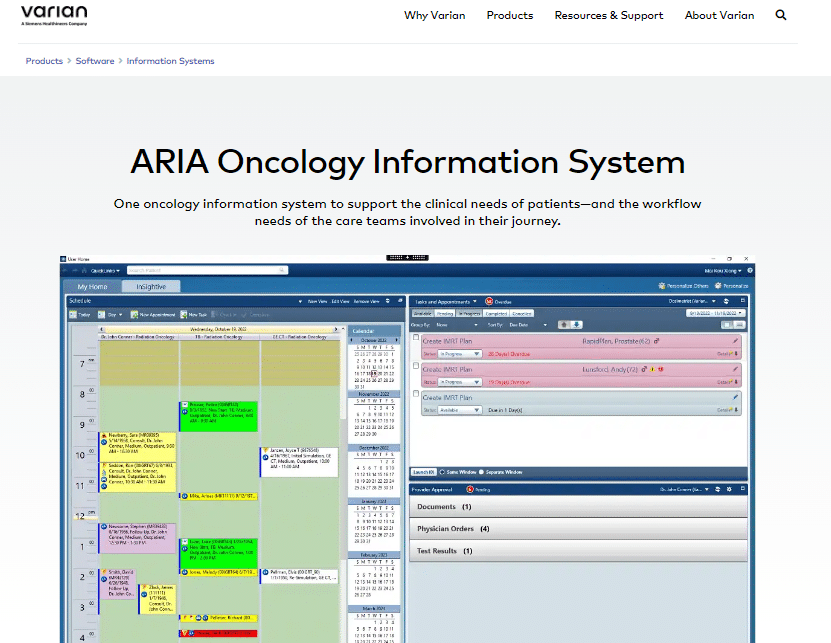Screen dimensions: 831x643
Task: Open the Why Varian menu
Action: [x=435, y=15]
